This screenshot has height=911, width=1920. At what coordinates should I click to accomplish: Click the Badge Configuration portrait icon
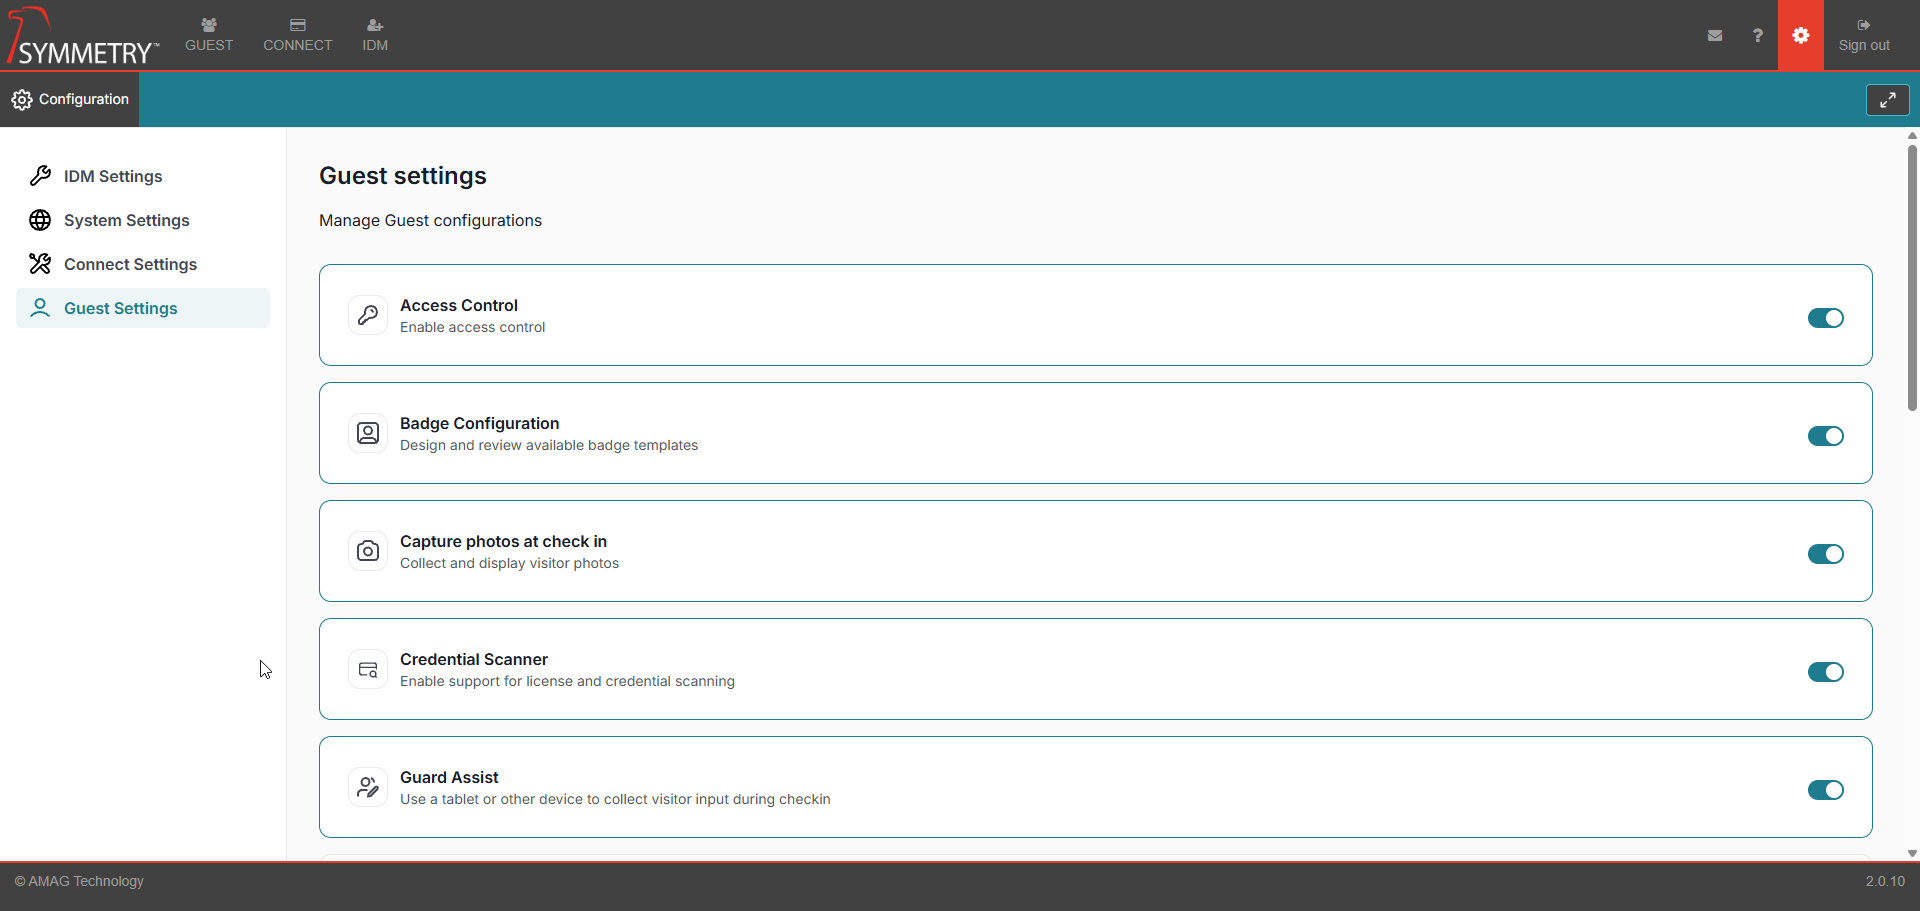tap(368, 433)
